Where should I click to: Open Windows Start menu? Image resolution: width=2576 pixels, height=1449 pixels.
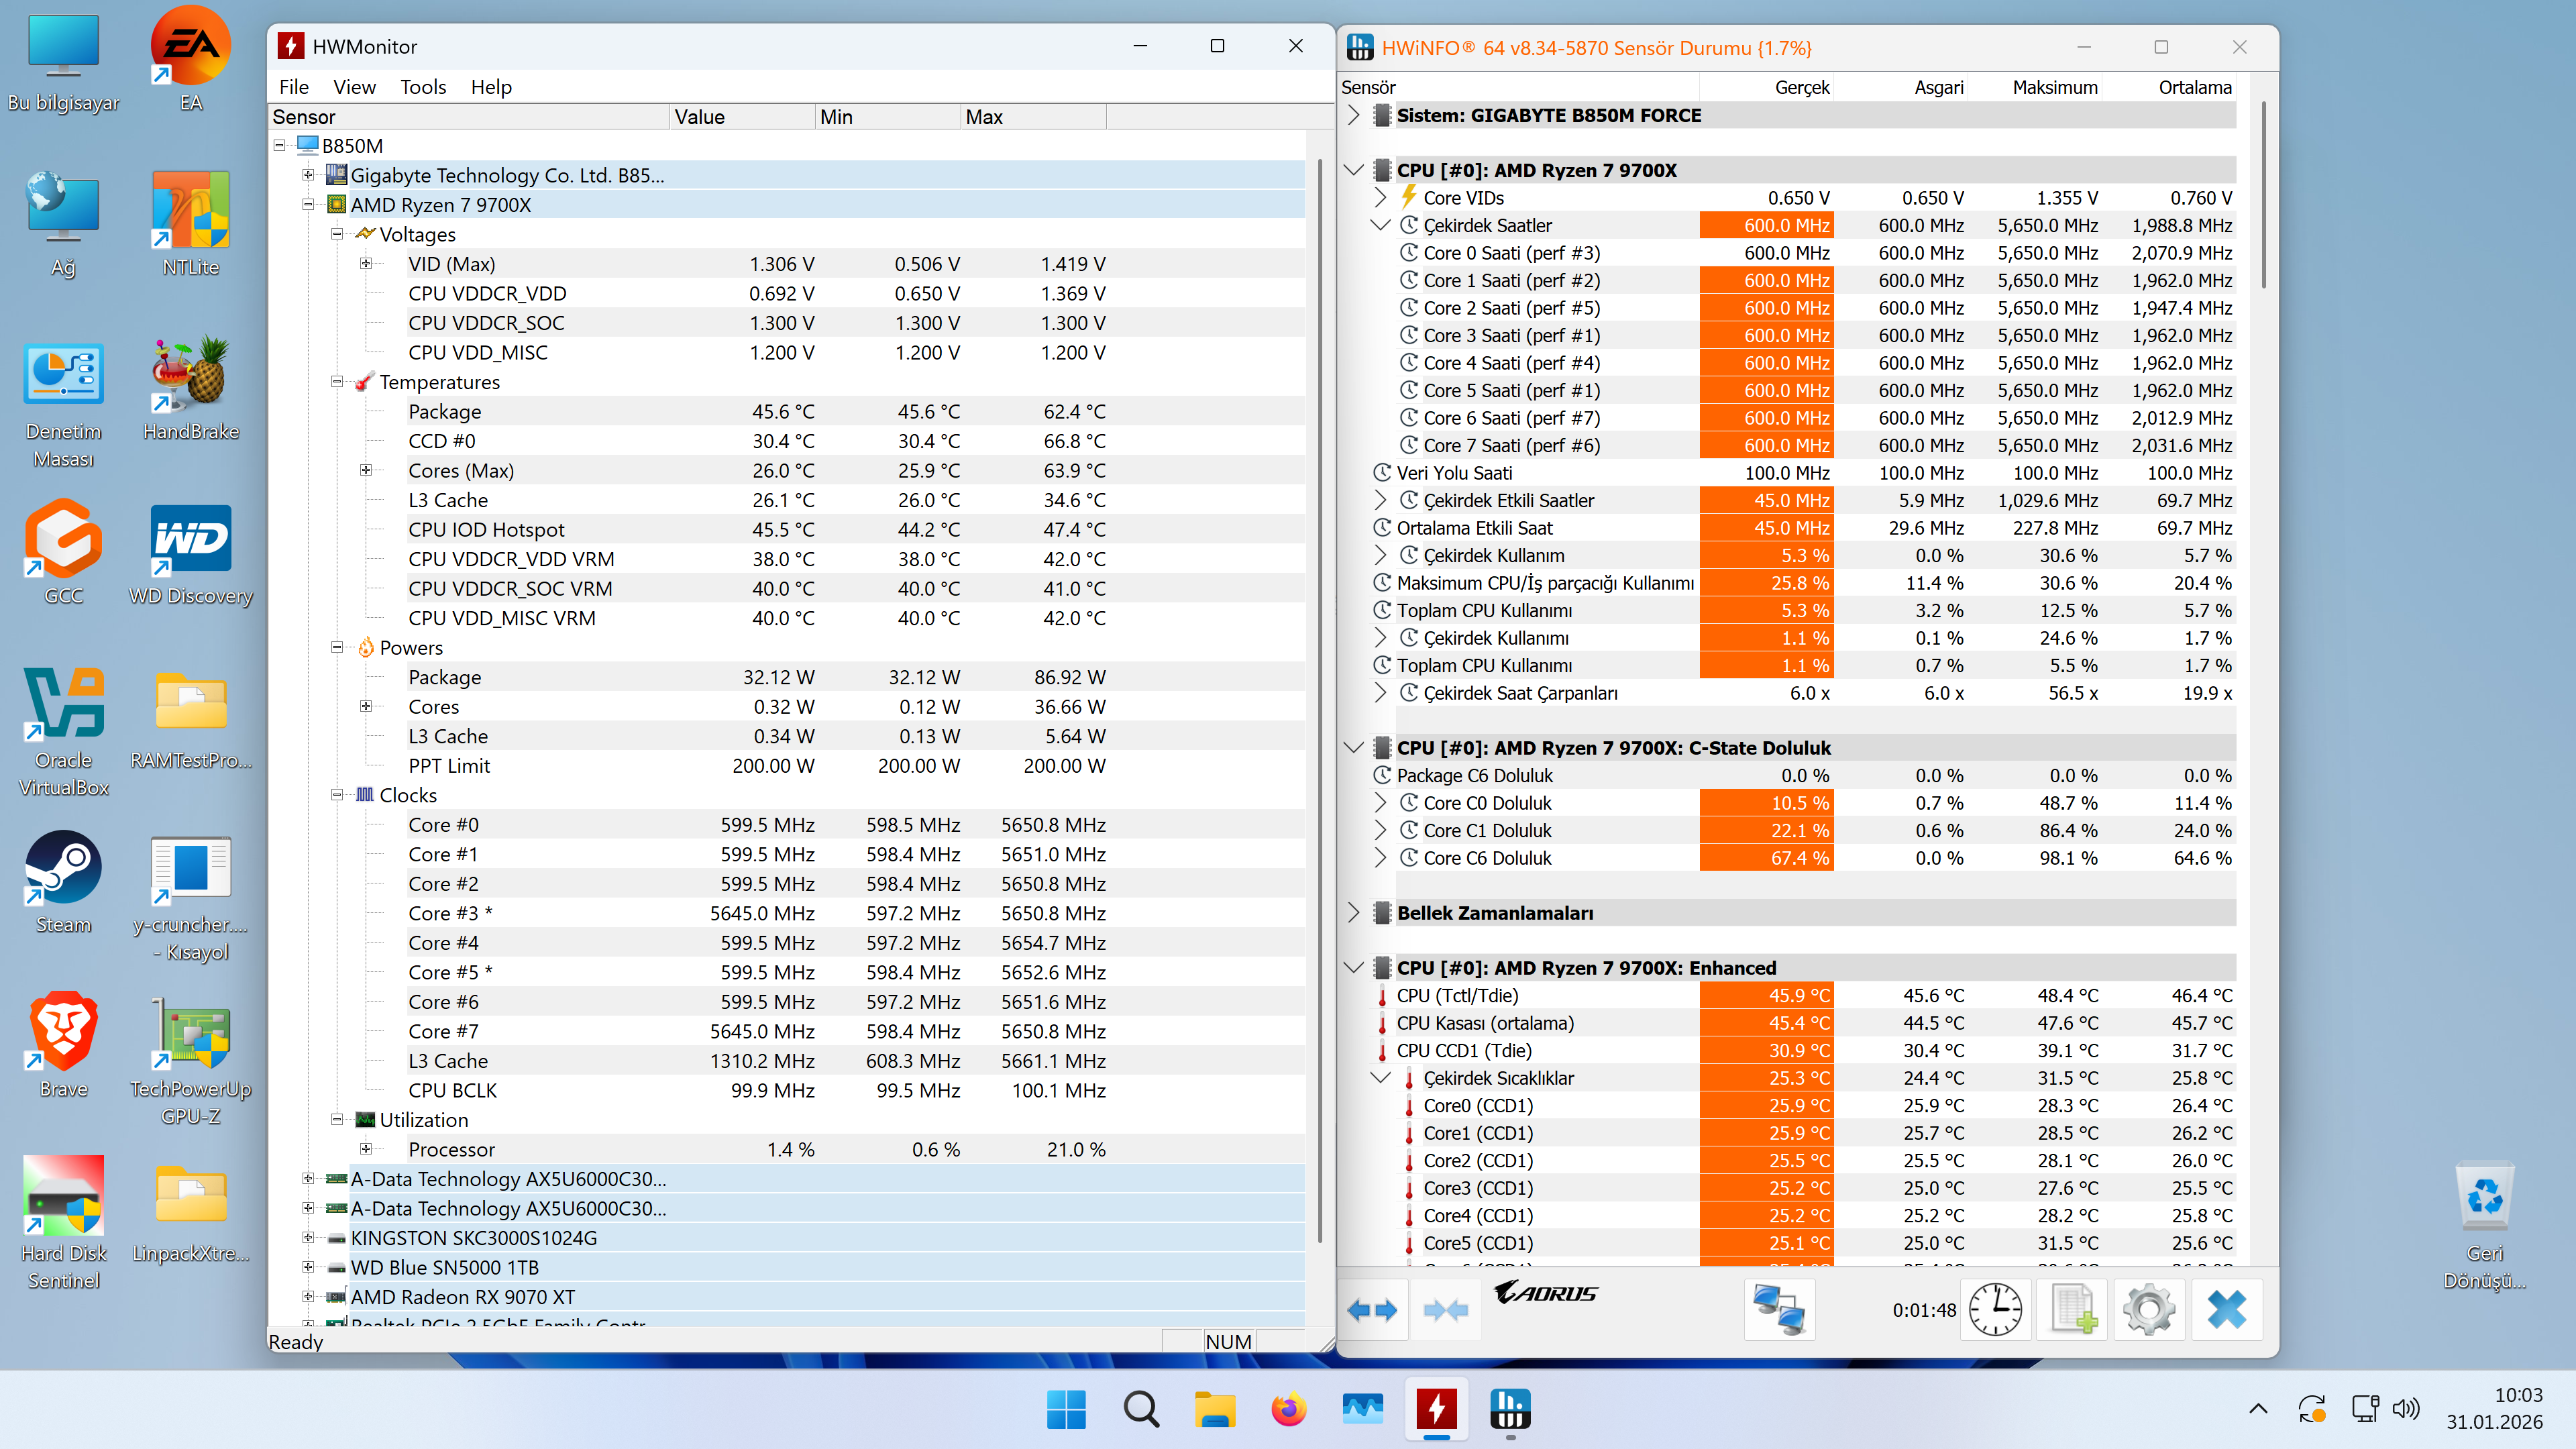pos(1066,1410)
